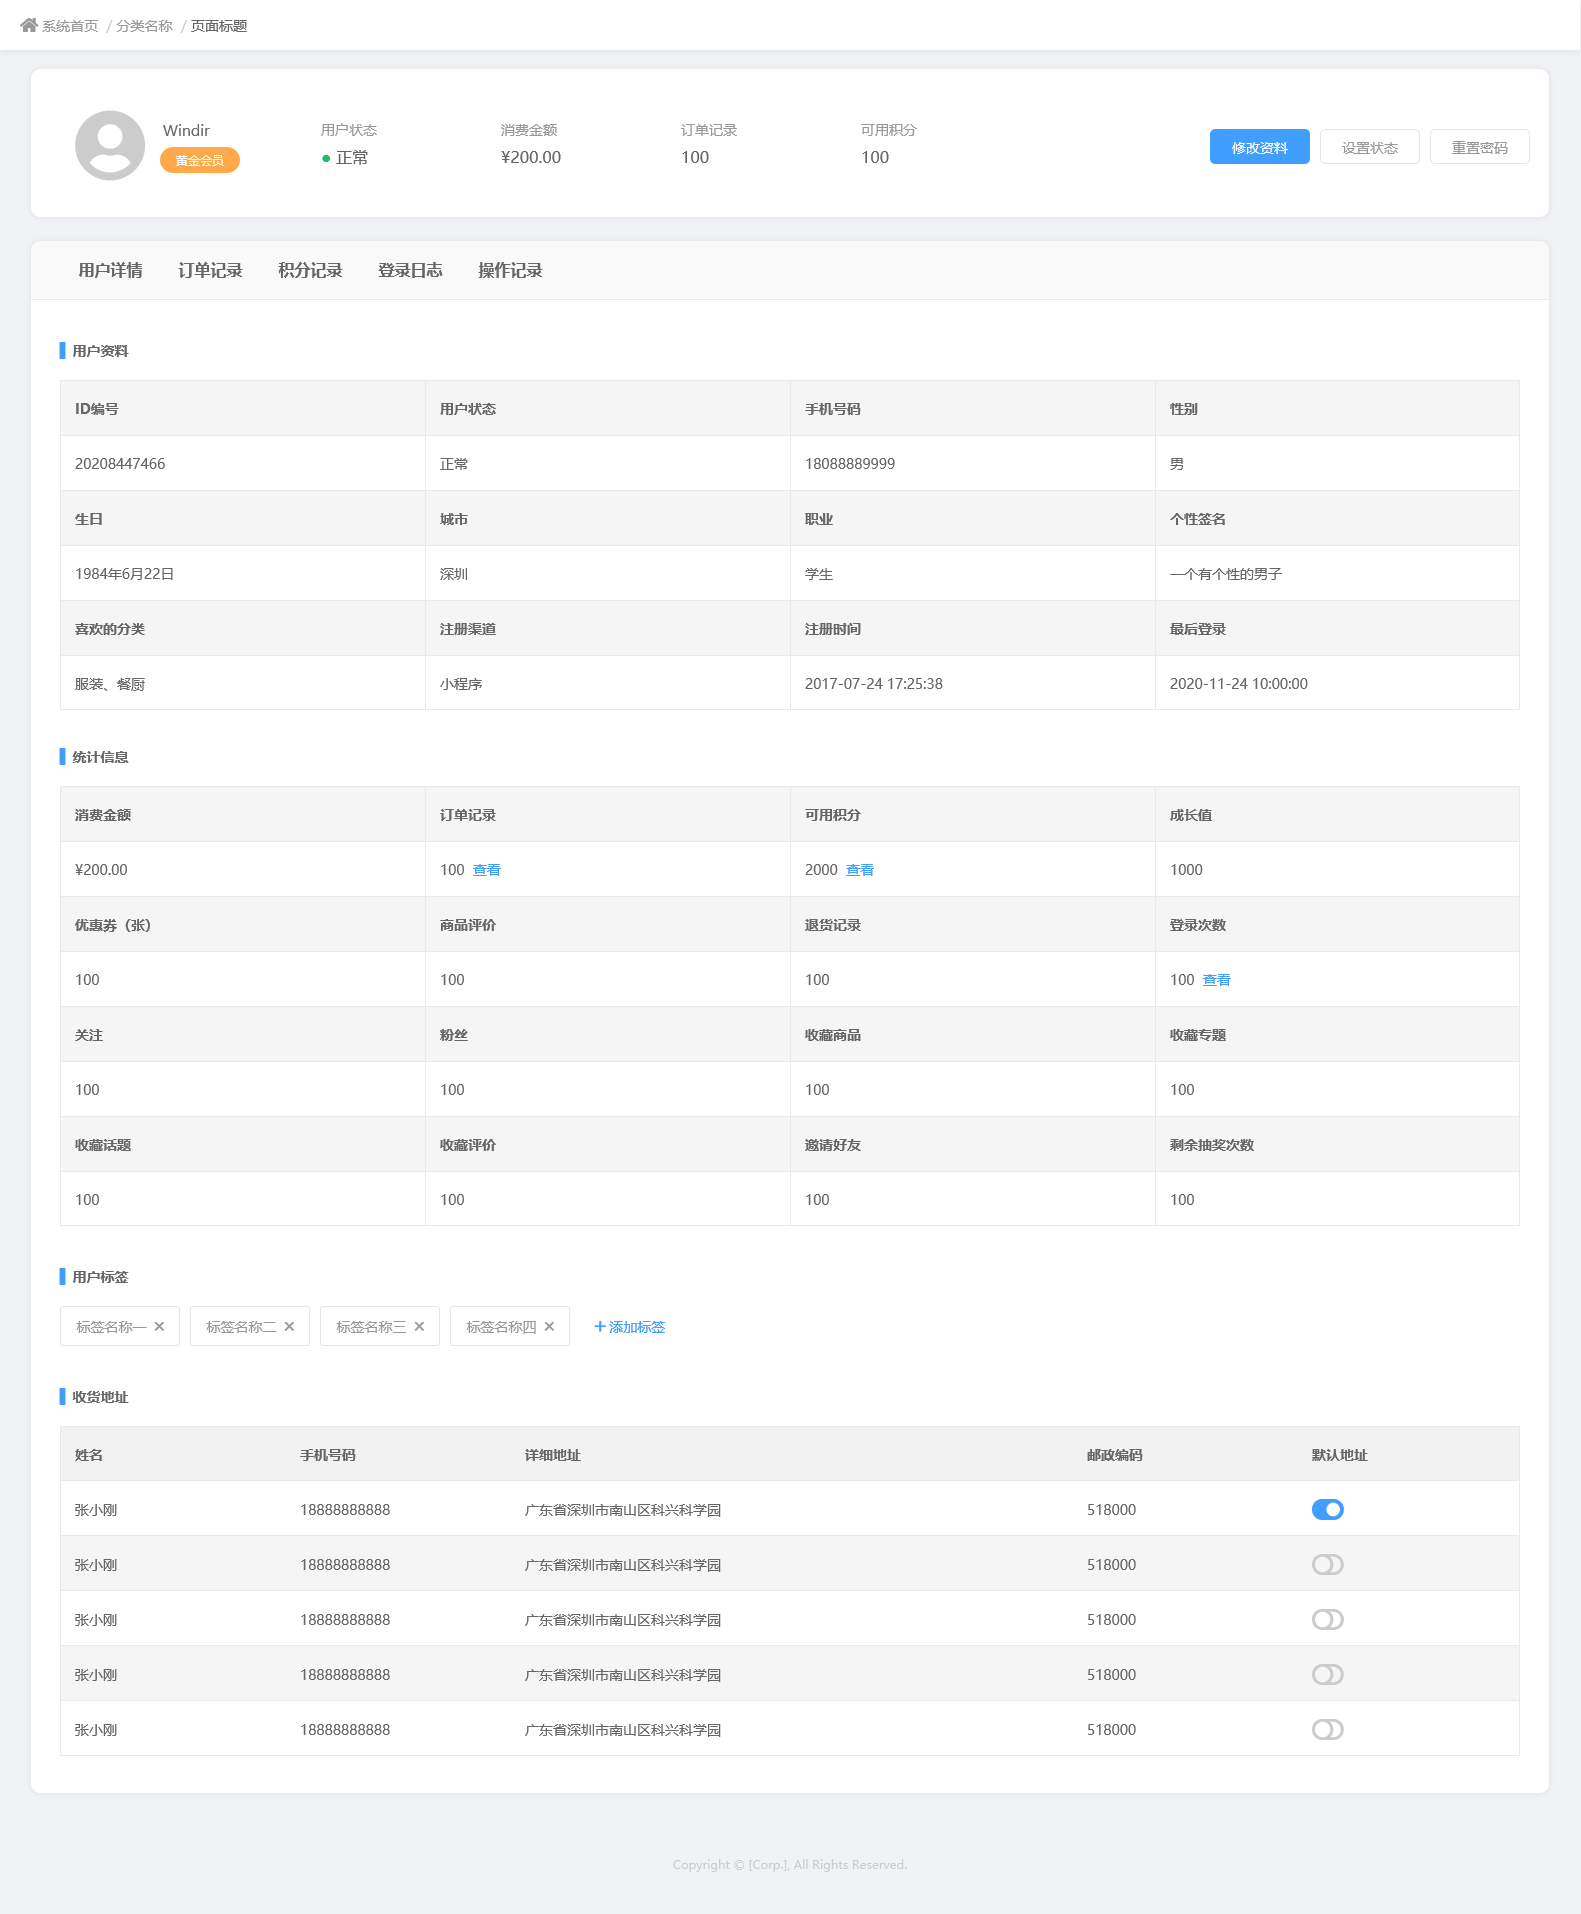This screenshot has width=1581, height=1914.
Task: Click the 标签名称四 tag label
Action: [x=501, y=1327]
